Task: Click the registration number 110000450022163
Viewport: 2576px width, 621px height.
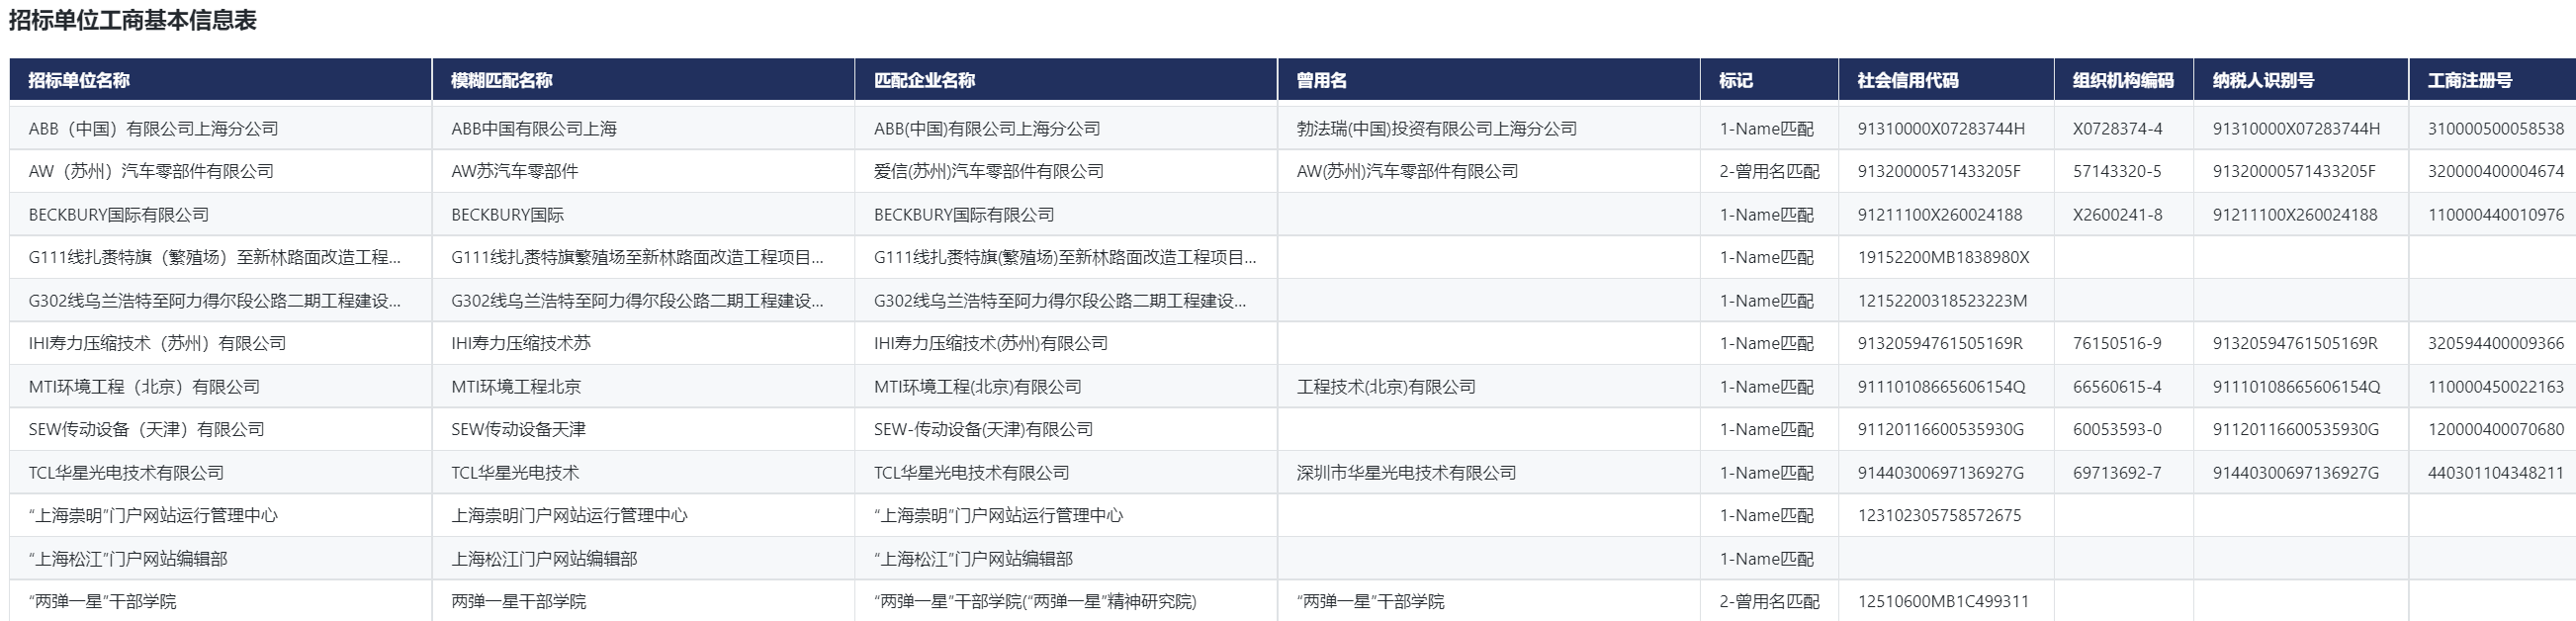Action: (x=2496, y=387)
